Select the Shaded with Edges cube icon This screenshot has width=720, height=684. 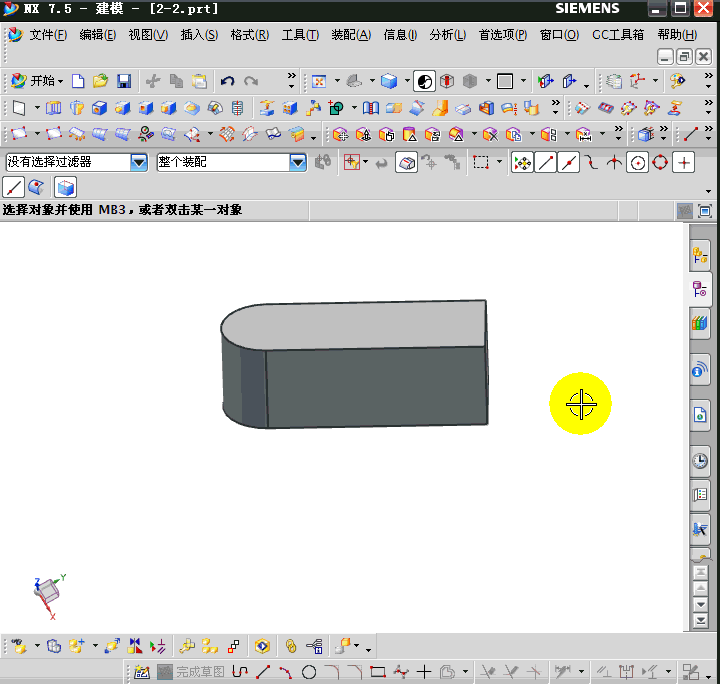tap(389, 82)
